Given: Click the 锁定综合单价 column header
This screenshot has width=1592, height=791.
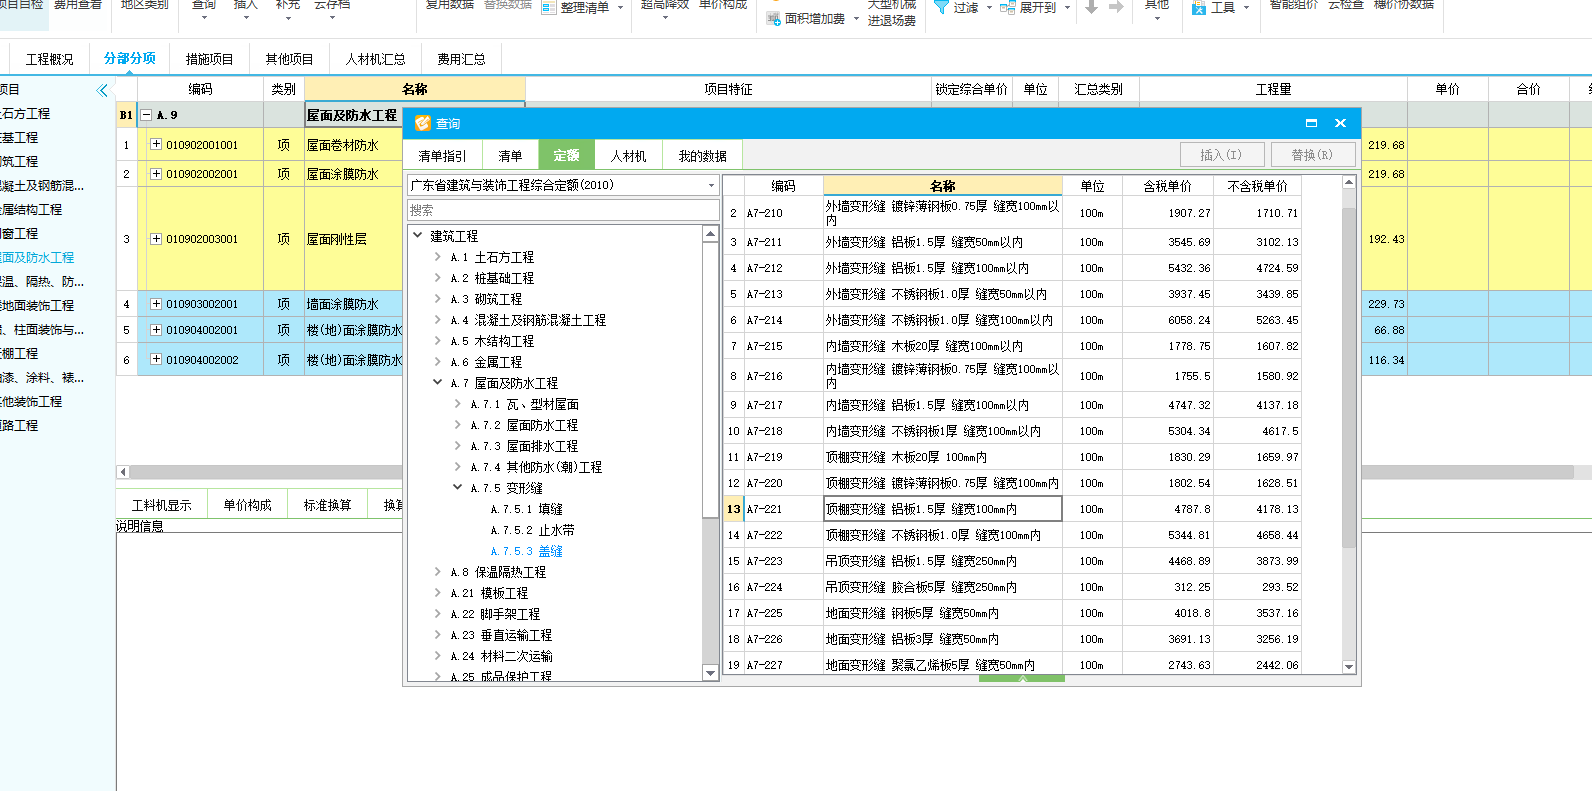Looking at the screenshot, I should point(972,89).
